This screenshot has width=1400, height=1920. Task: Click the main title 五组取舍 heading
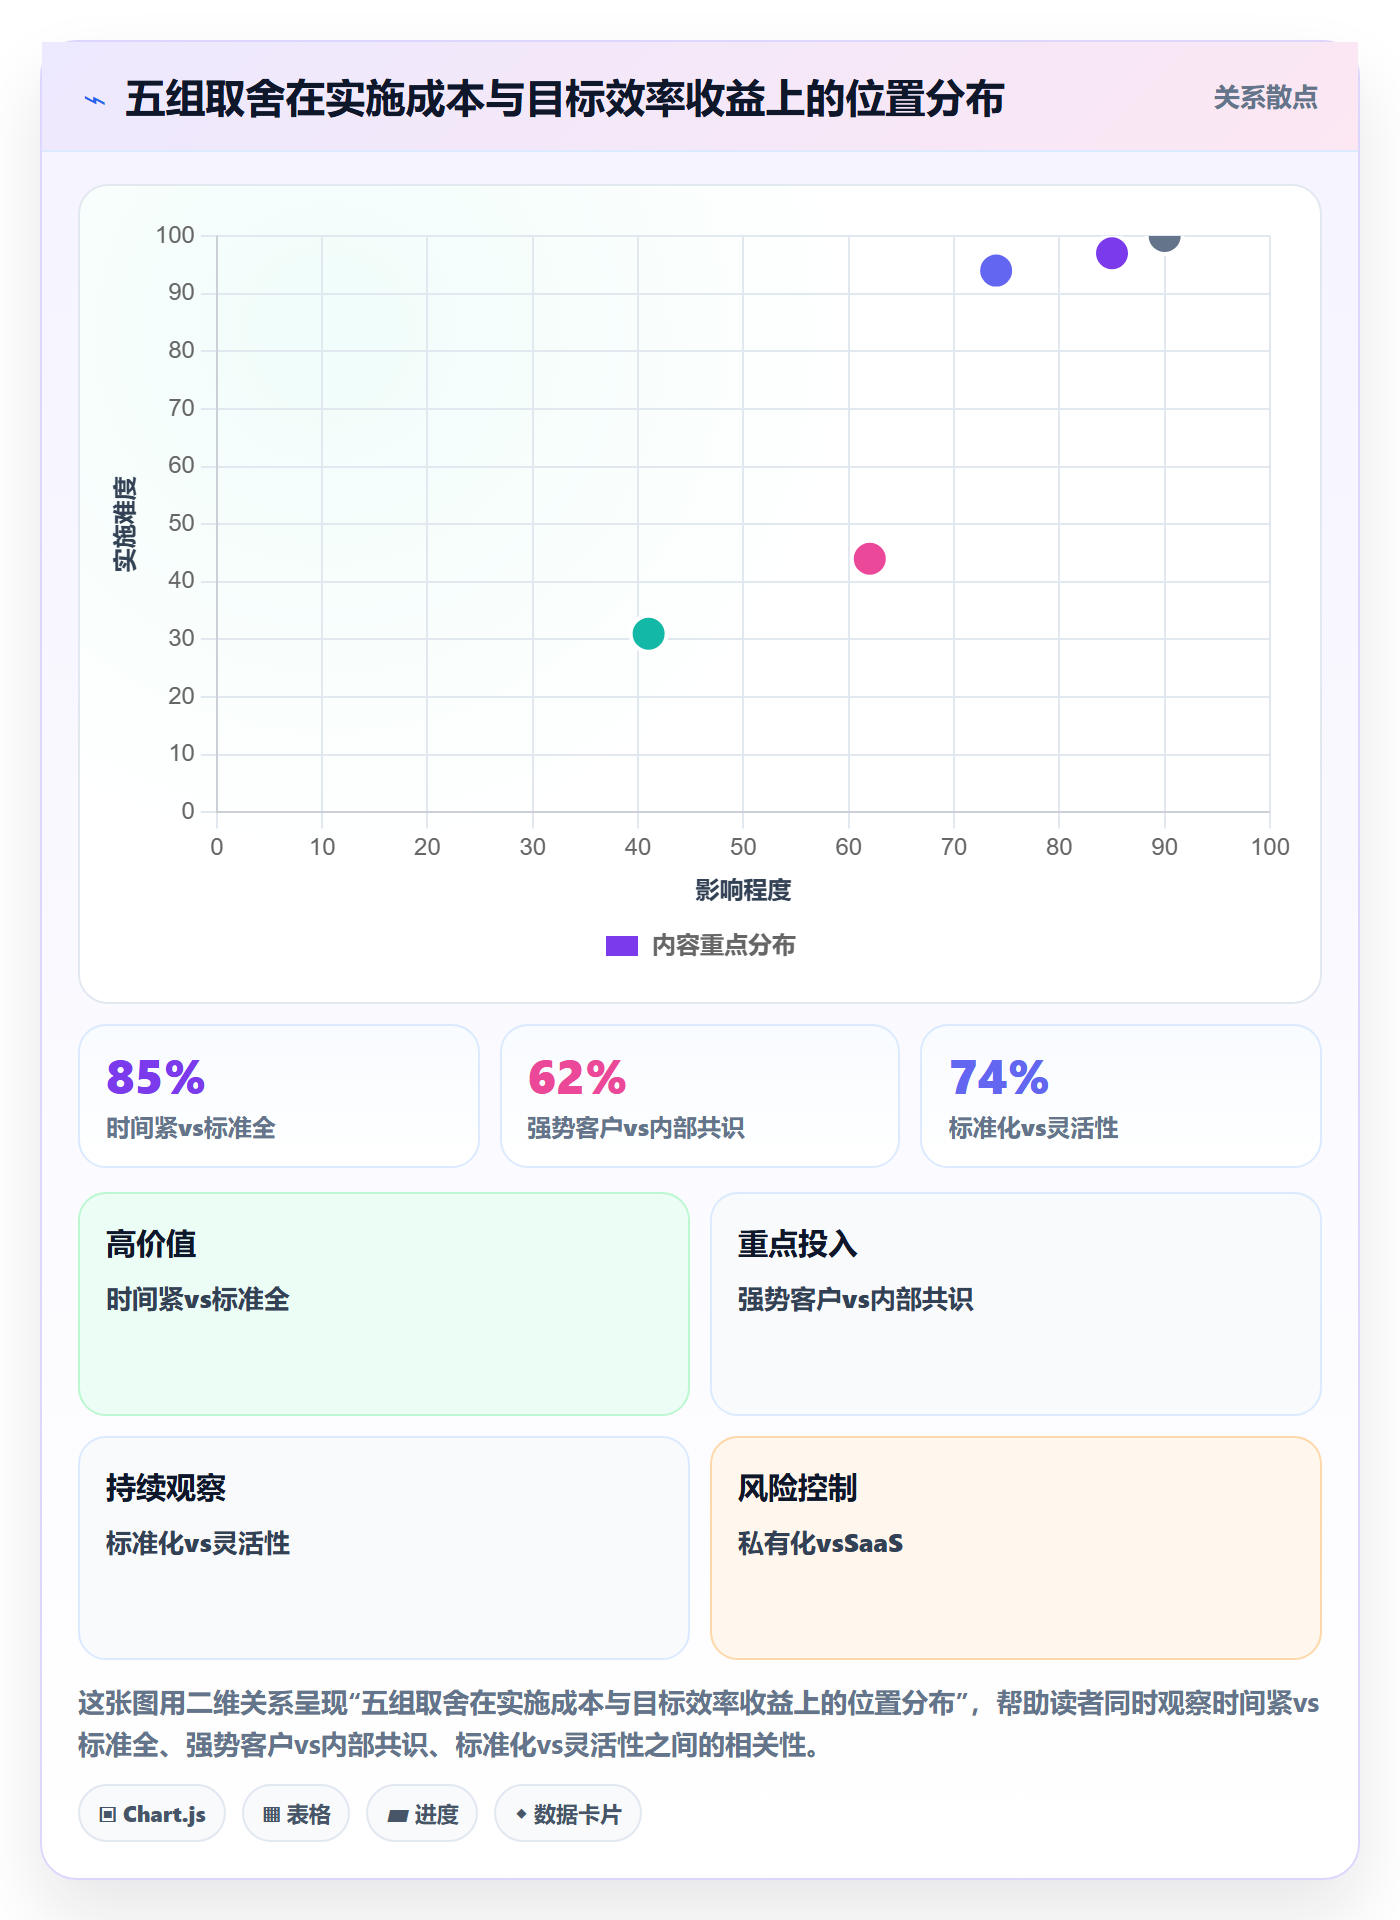click(x=565, y=99)
